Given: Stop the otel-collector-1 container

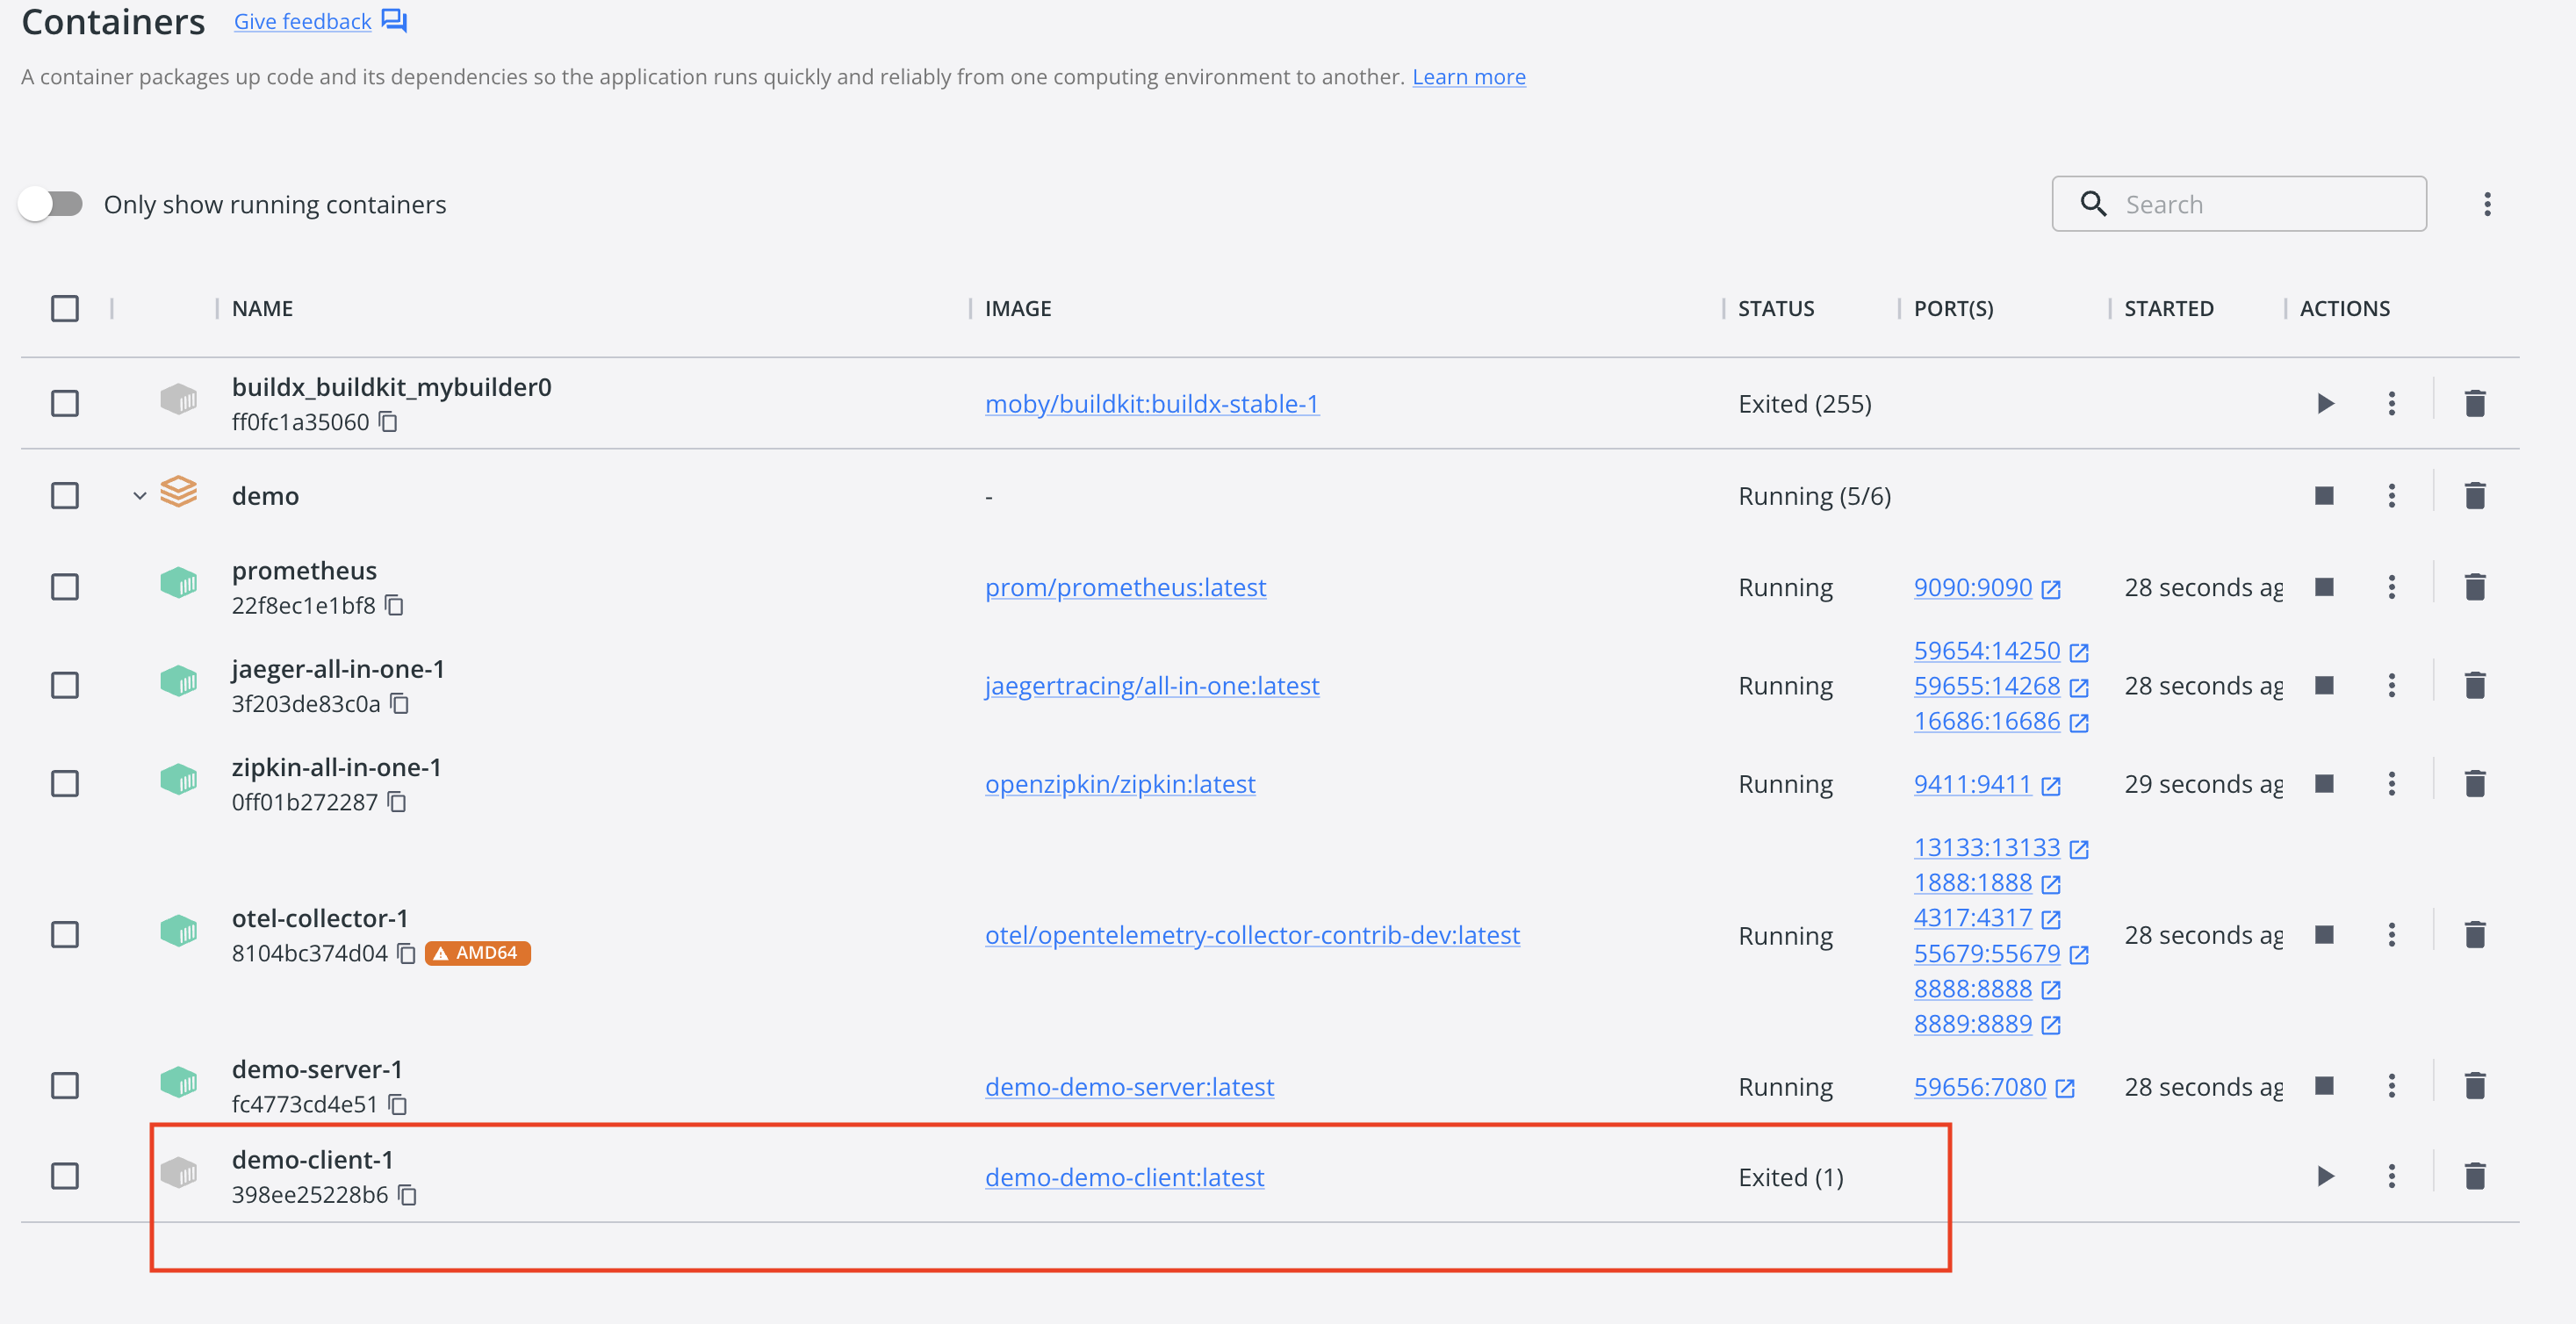Looking at the screenshot, I should [x=2324, y=934].
